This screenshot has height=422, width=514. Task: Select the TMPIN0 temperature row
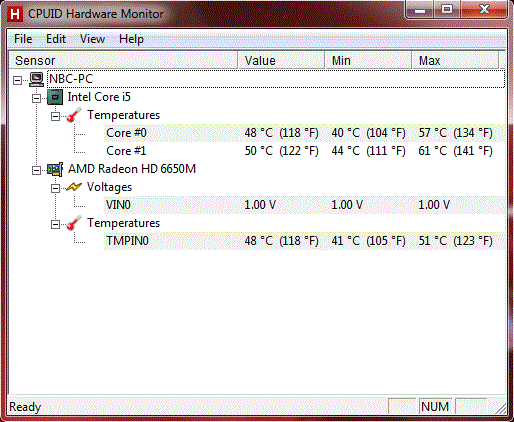(304, 241)
